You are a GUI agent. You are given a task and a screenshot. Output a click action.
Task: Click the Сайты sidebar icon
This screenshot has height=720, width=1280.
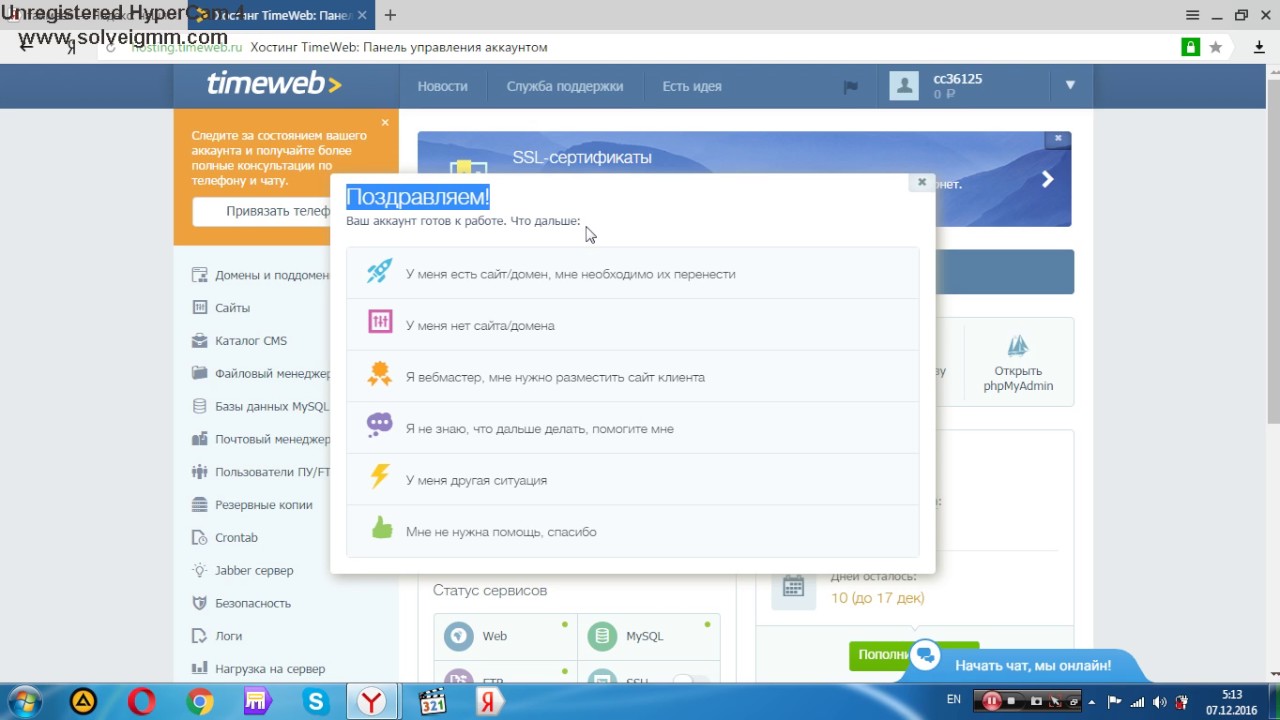(198, 308)
